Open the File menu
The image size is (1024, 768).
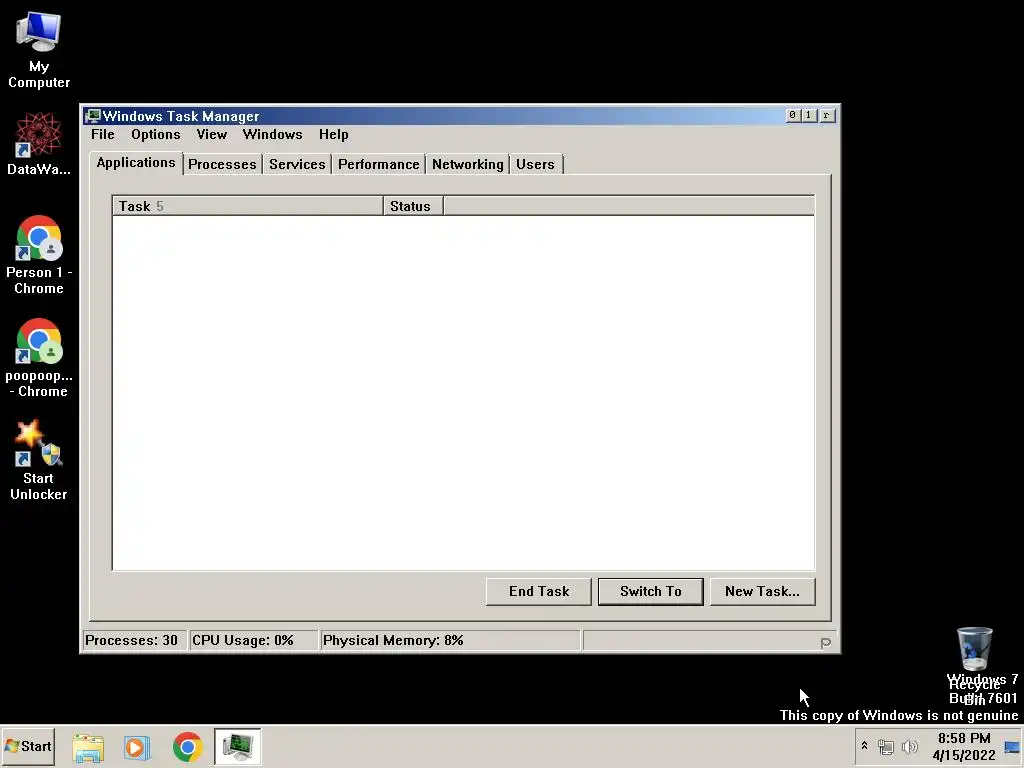tap(103, 135)
